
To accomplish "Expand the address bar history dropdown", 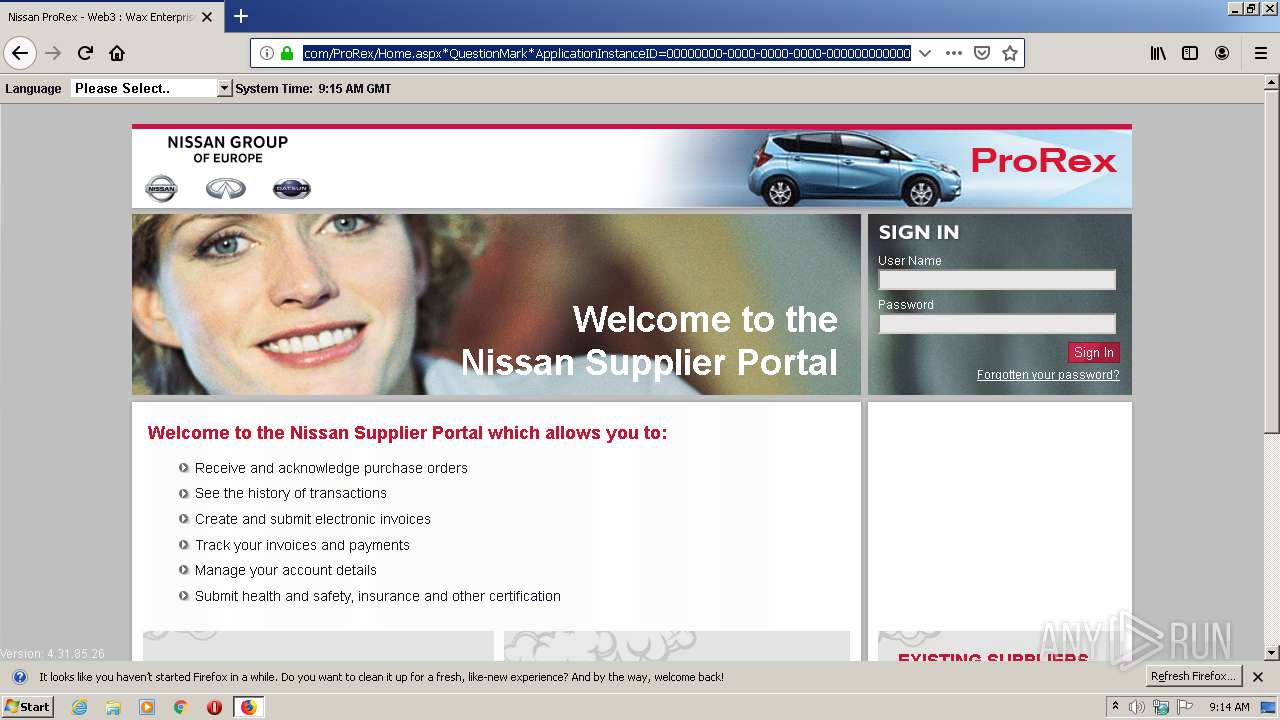I will click(925, 53).
